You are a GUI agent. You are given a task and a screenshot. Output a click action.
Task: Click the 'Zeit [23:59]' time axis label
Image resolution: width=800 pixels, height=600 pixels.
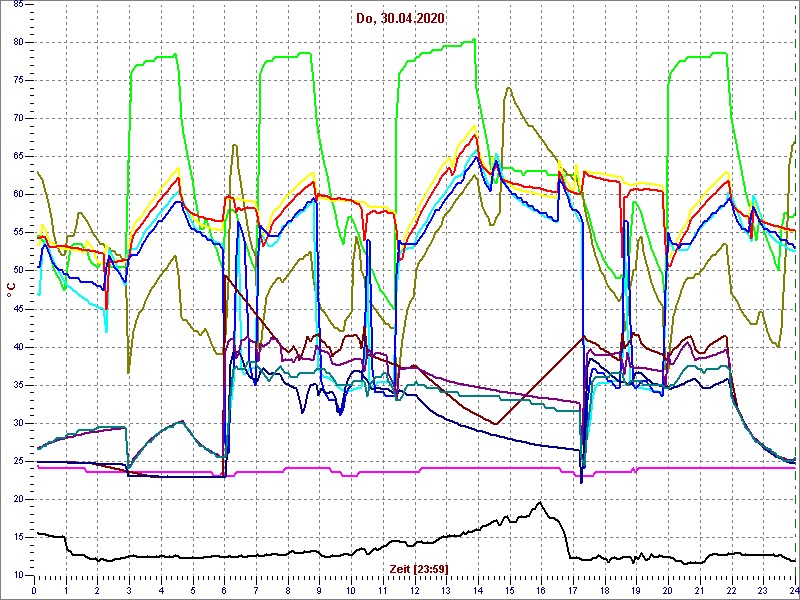coord(419,569)
